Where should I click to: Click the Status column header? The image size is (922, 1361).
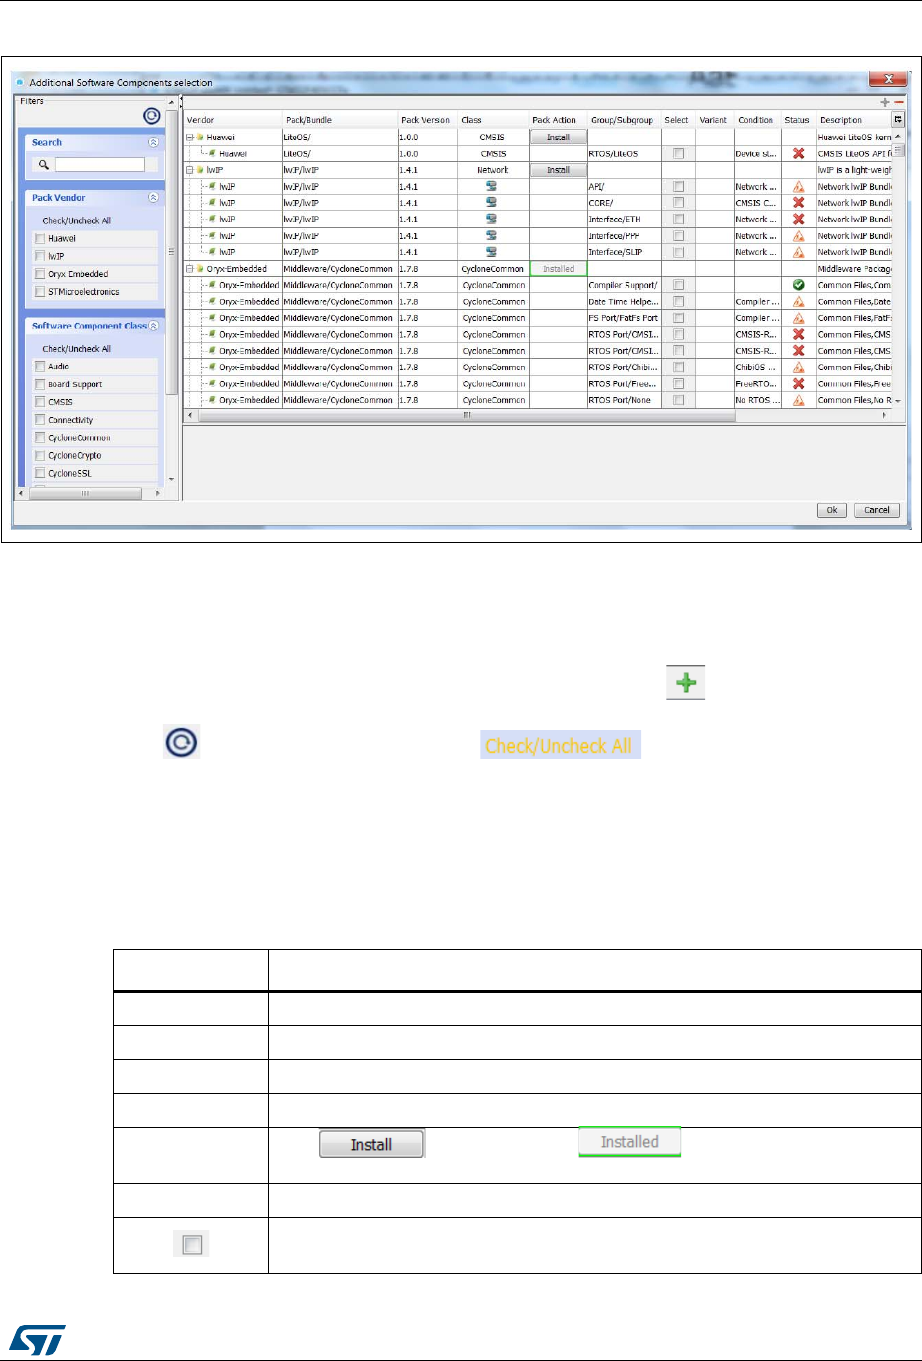pyautogui.click(x=798, y=120)
